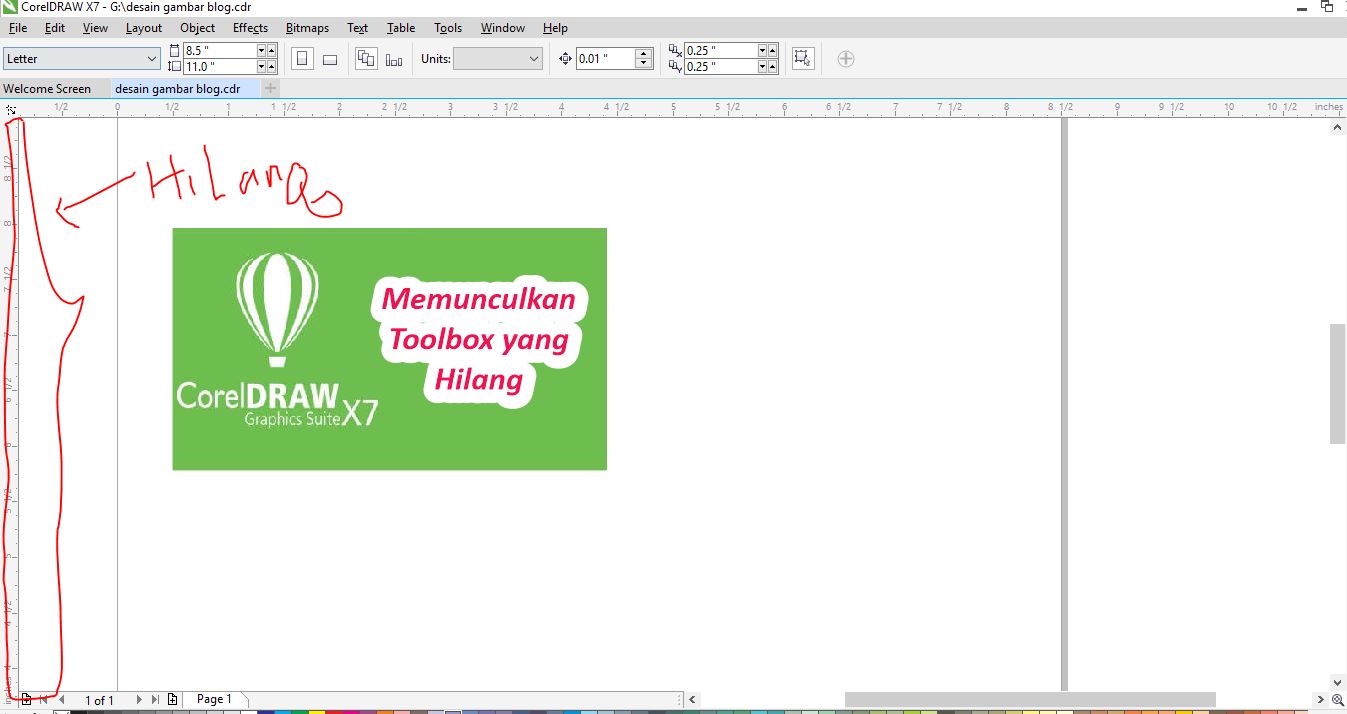Click the Memunculkan Toolbox yang Hilang text
The width and height of the screenshot is (1347, 714).
[479, 339]
